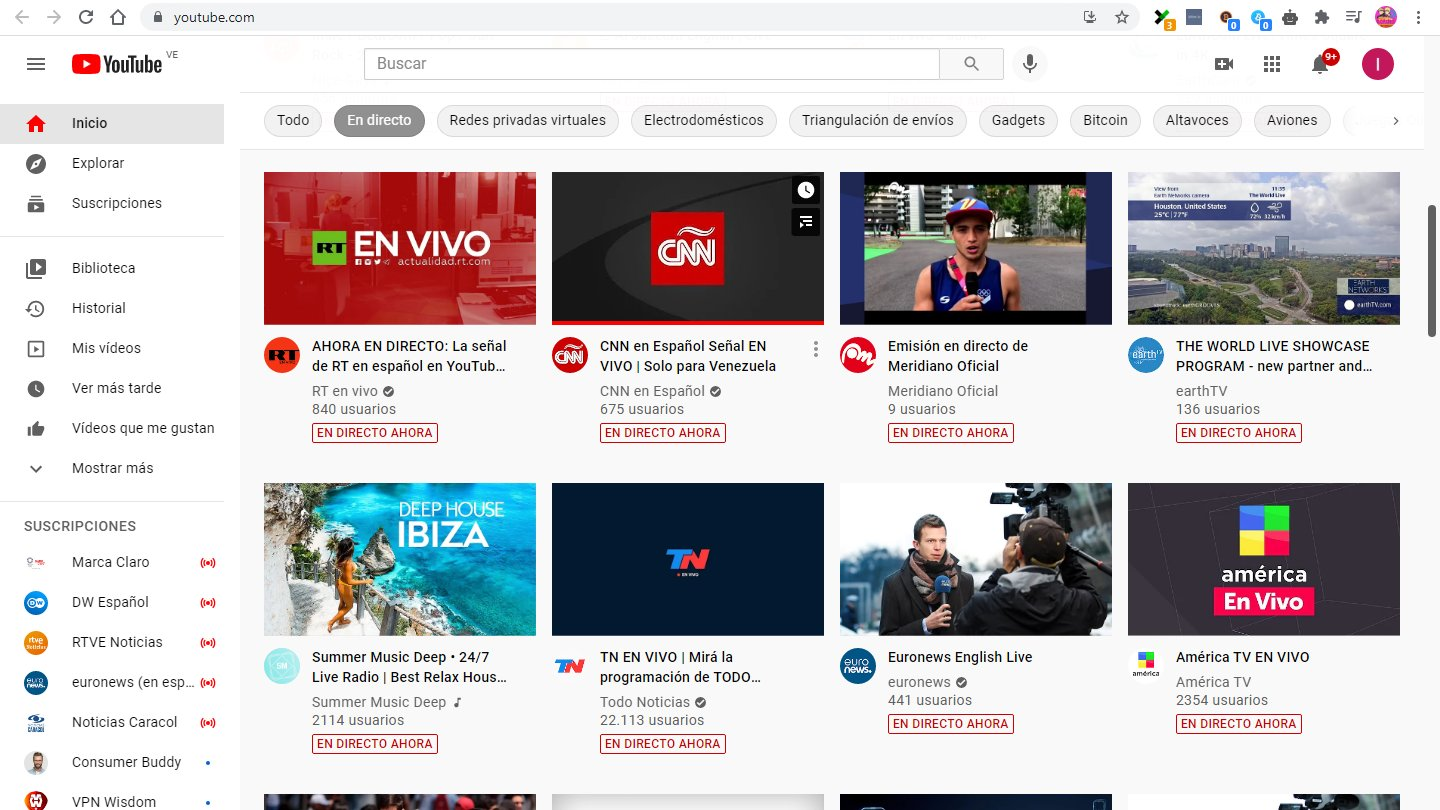Open the account avatar menu

click(1378, 64)
